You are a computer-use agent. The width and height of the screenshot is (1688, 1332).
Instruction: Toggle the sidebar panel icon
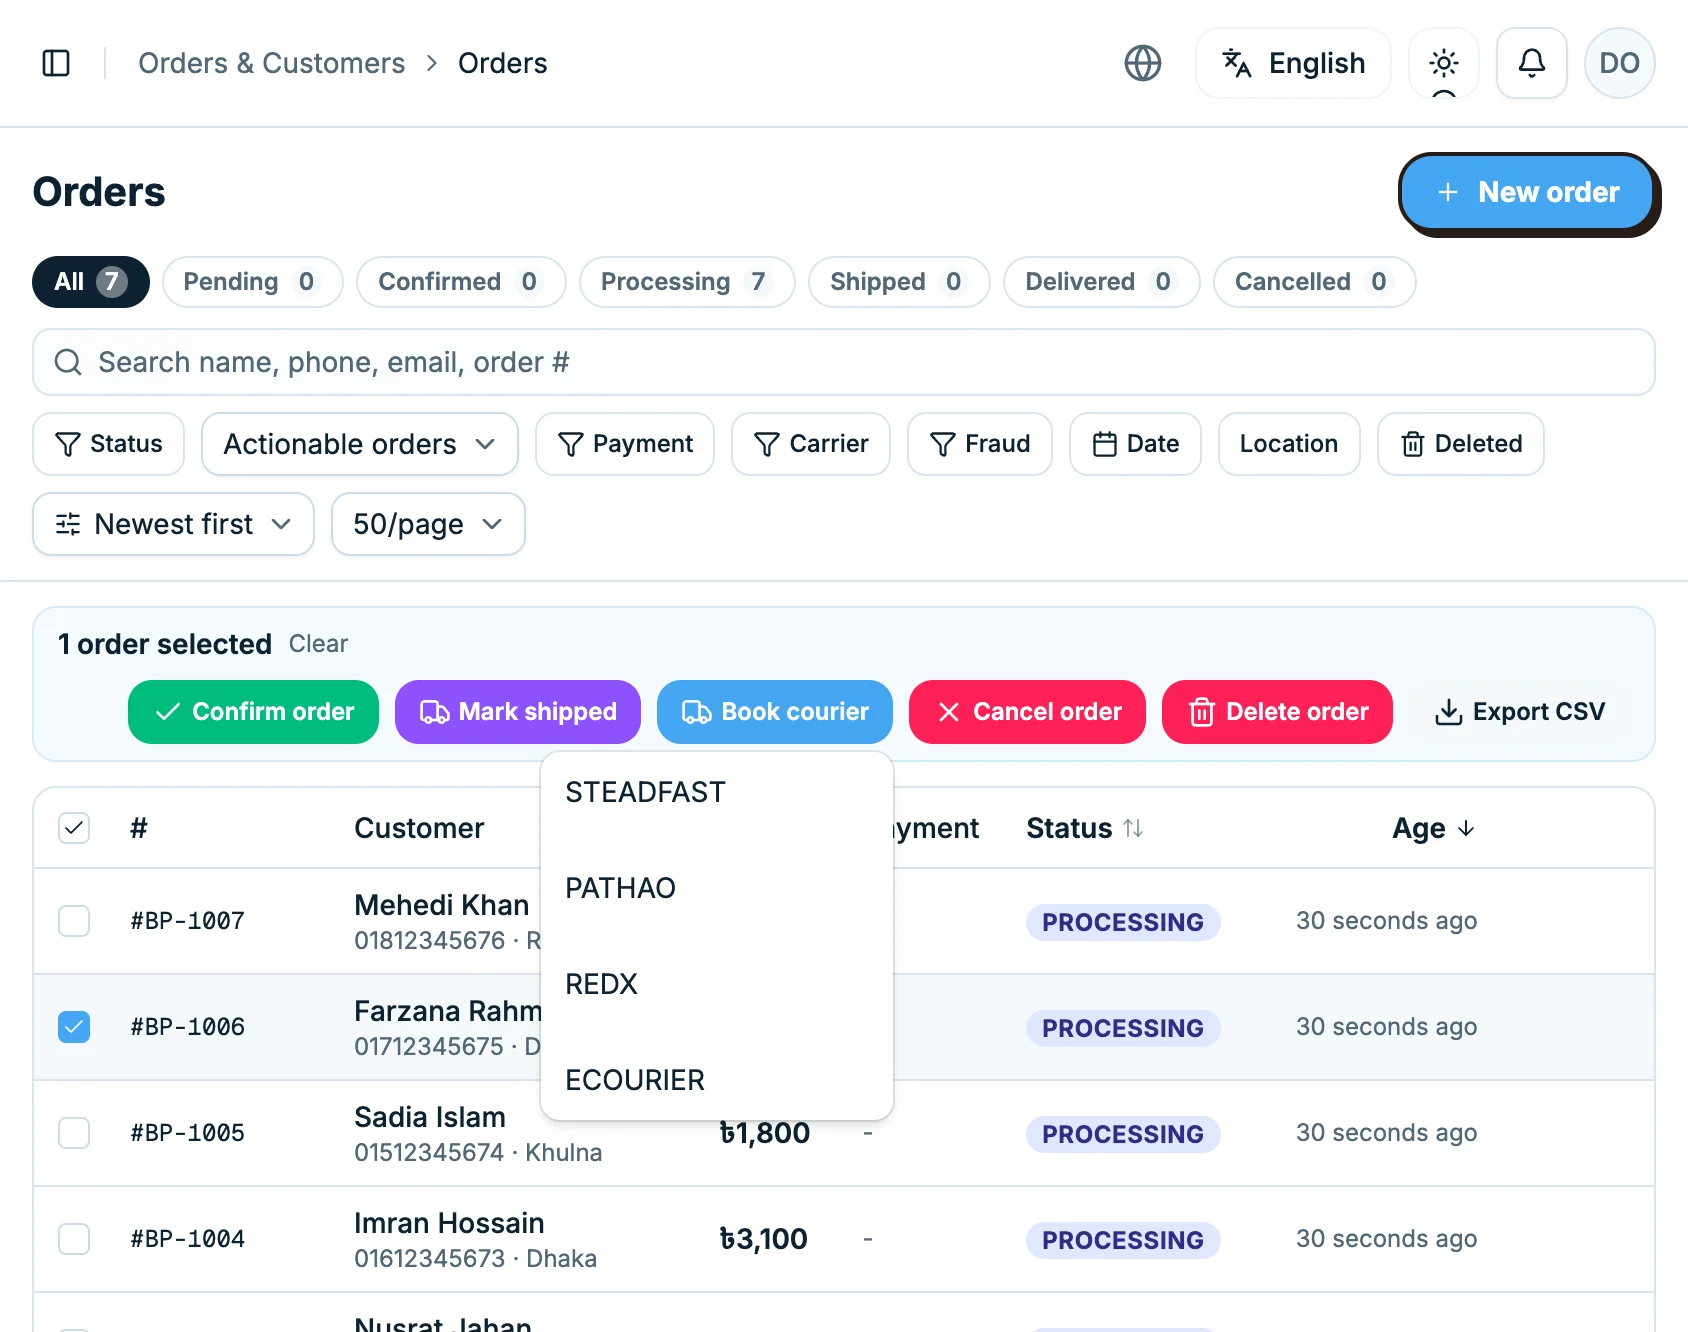point(56,63)
